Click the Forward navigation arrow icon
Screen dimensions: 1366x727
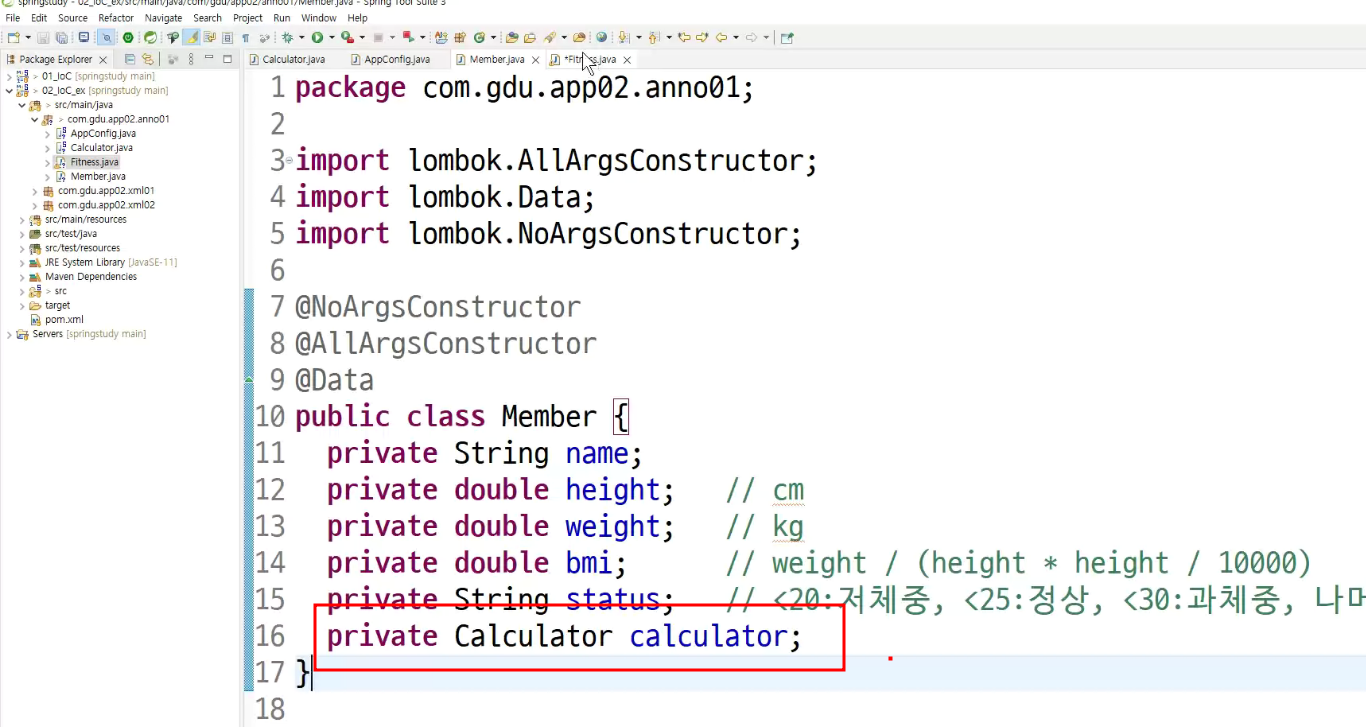click(x=751, y=38)
